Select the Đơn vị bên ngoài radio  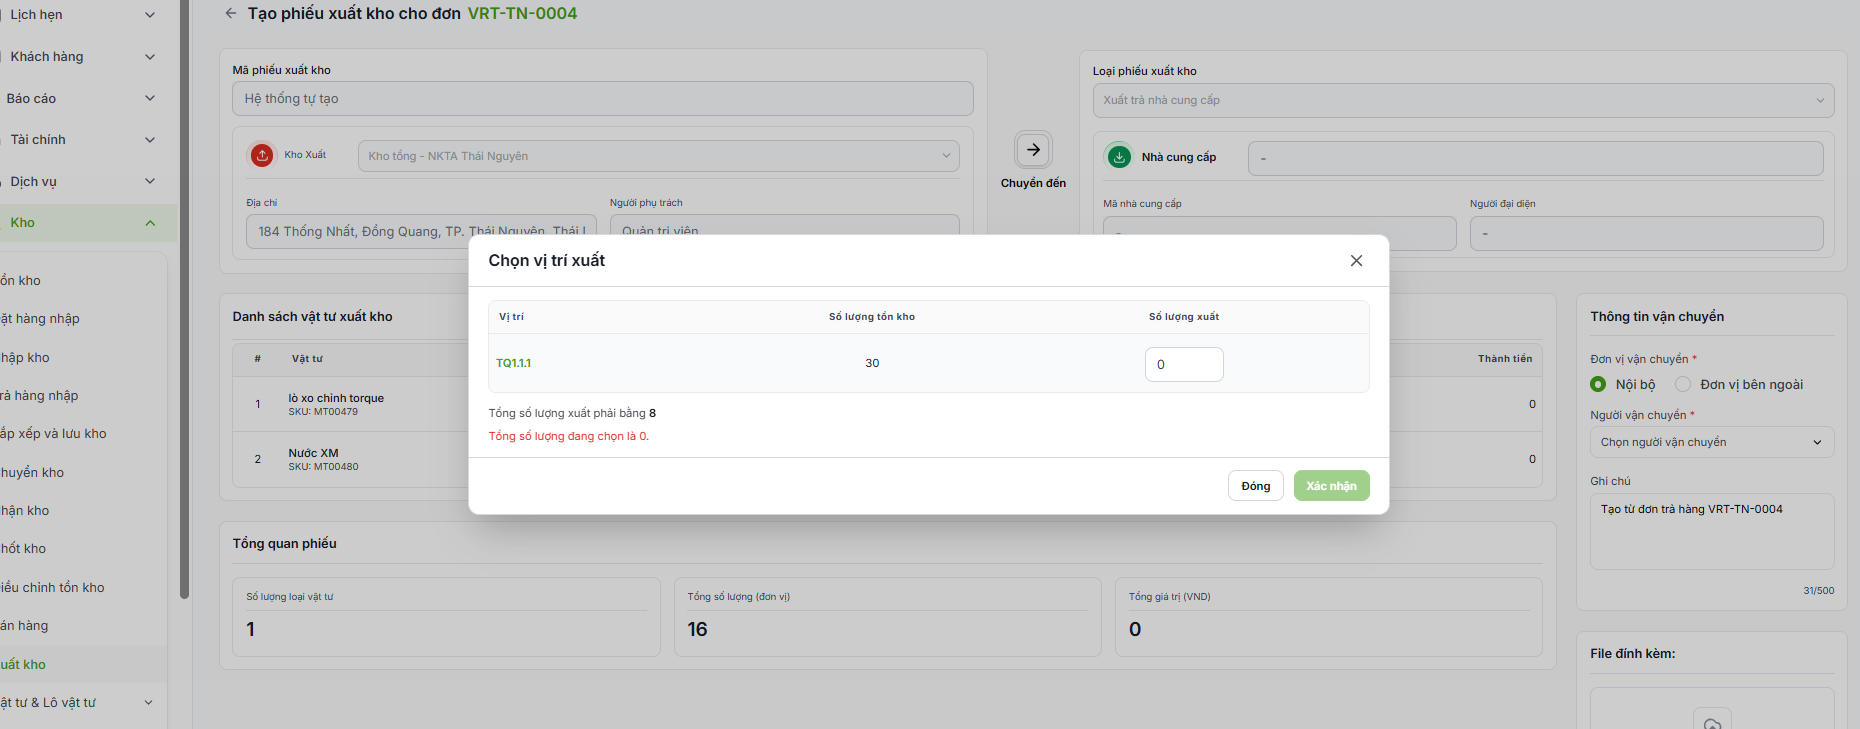pyautogui.click(x=1683, y=384)
